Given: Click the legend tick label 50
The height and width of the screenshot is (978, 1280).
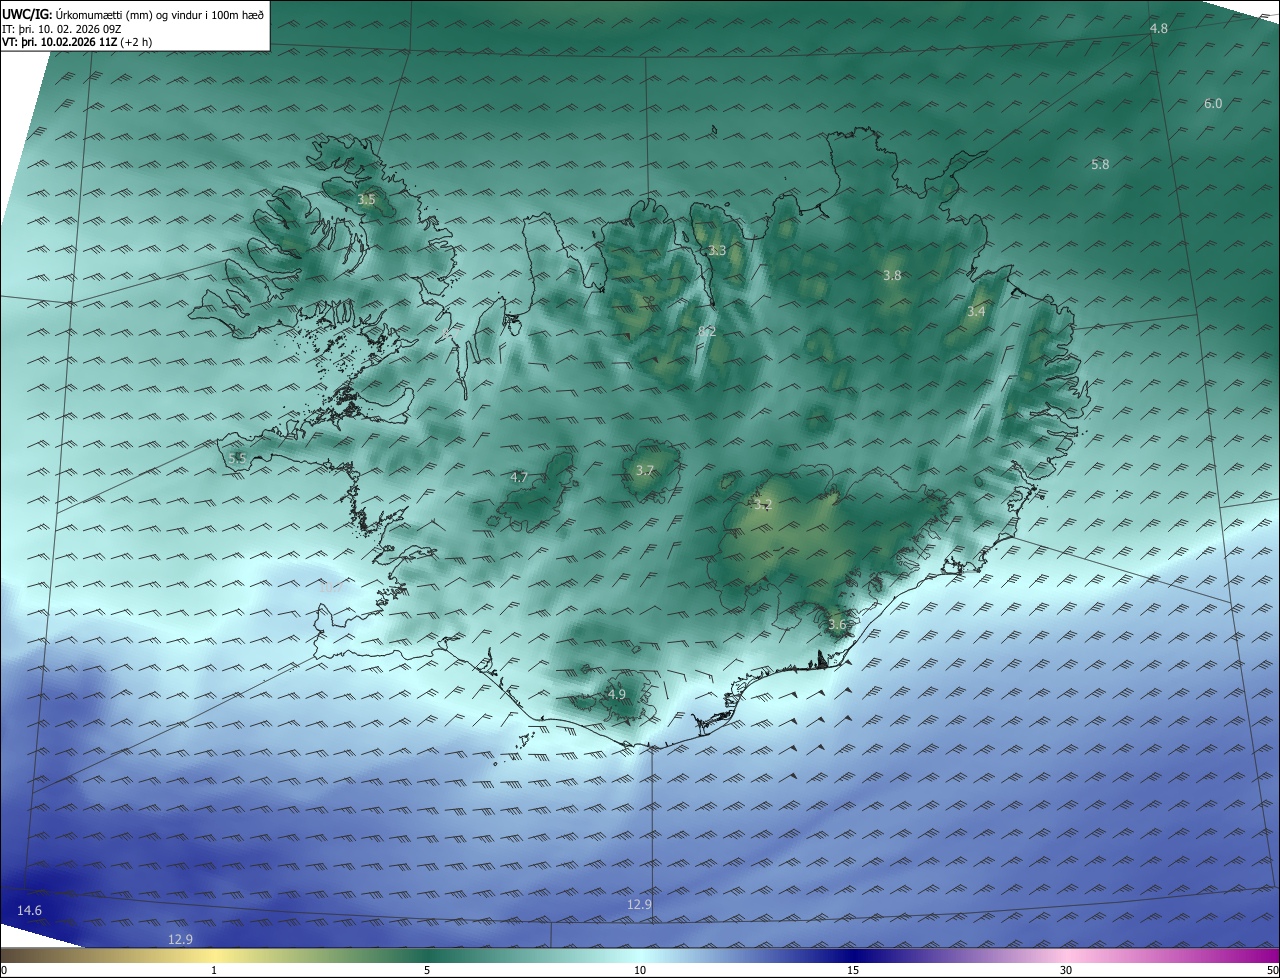Looking at the screenshot, I should (x=1272, y=970).
